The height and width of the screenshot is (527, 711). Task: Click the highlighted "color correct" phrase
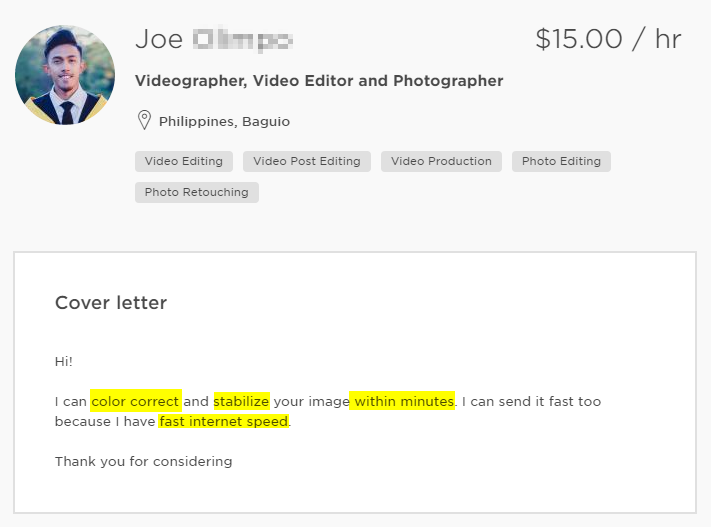point(135,402)
